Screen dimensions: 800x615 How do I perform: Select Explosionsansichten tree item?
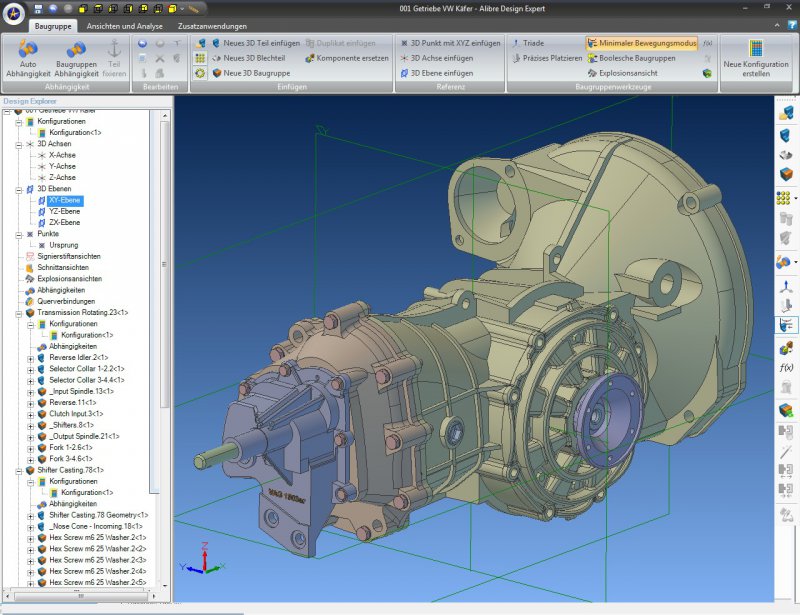69,279
